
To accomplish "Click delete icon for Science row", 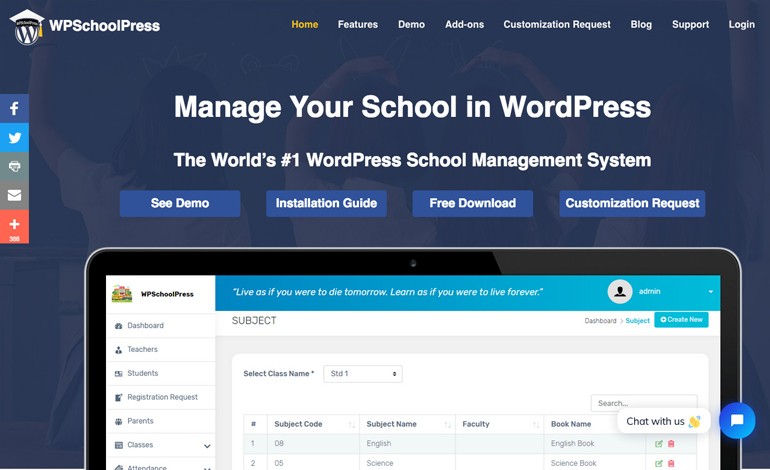I will pyautogui.click(x=671, y=463).
